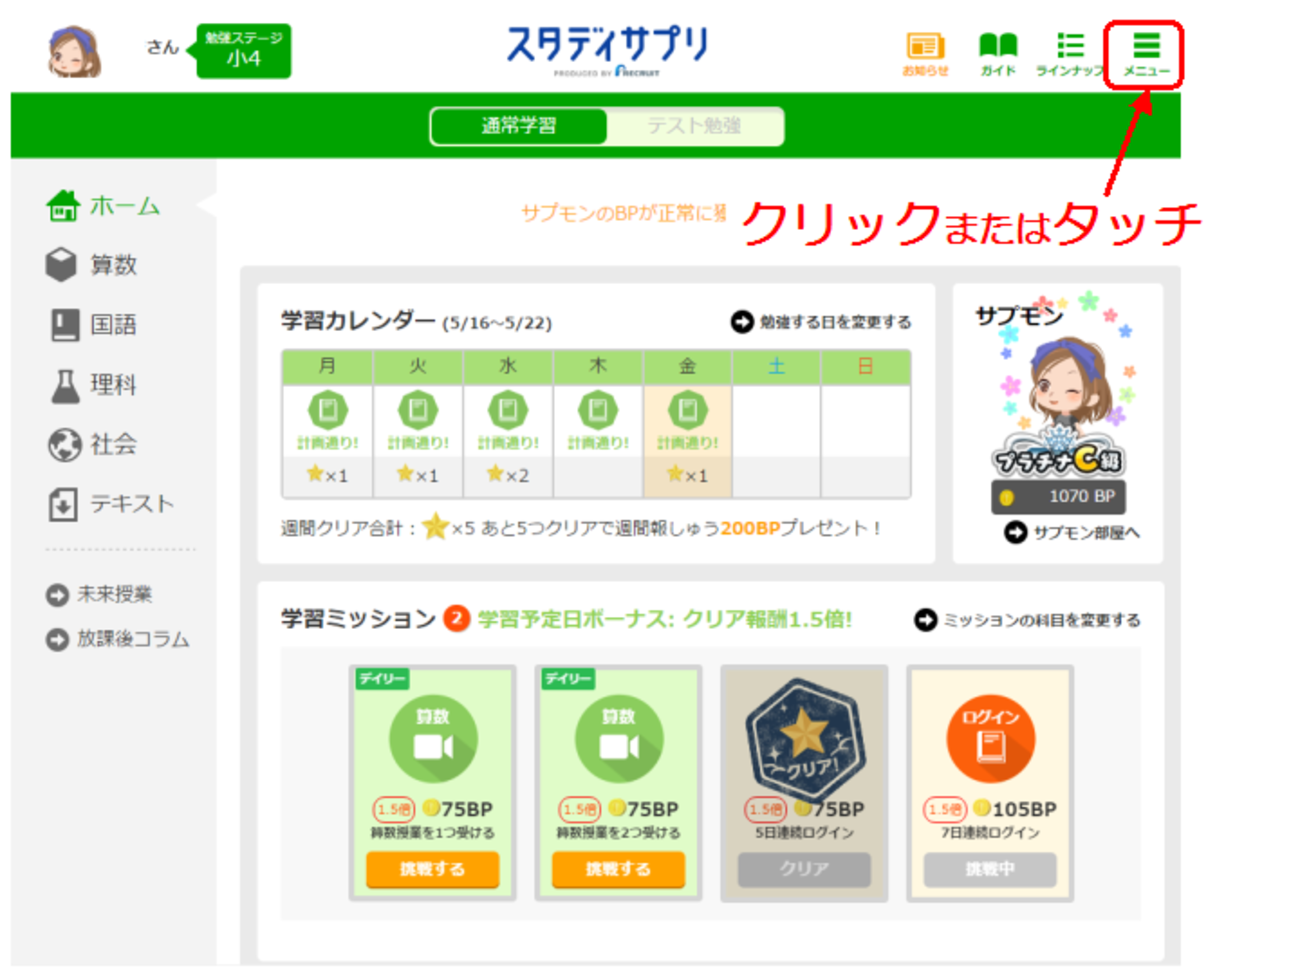Click Thursday's plan badge in calendar

(597, 409)
